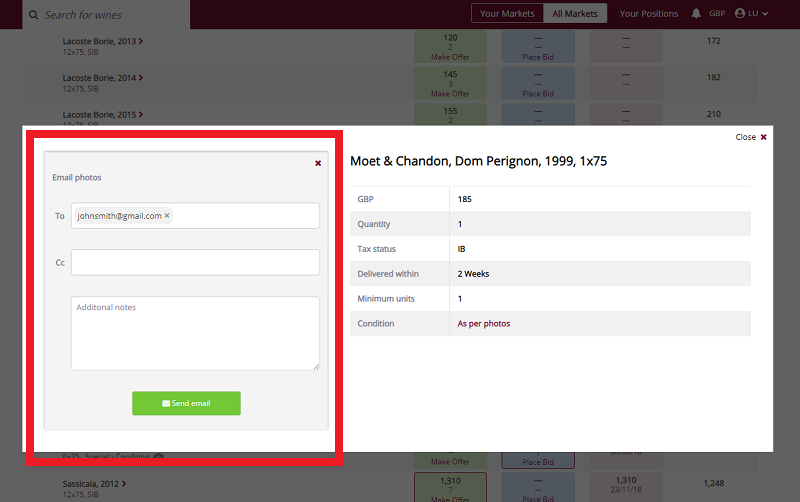The width and height of the screenshot is (800, 502).
Task: Click the Send email button
Action: coord(186,403)
